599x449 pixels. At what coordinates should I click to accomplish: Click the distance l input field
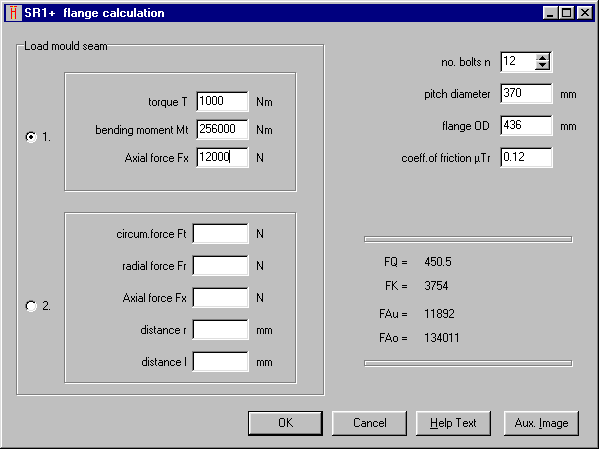point(220,361)
